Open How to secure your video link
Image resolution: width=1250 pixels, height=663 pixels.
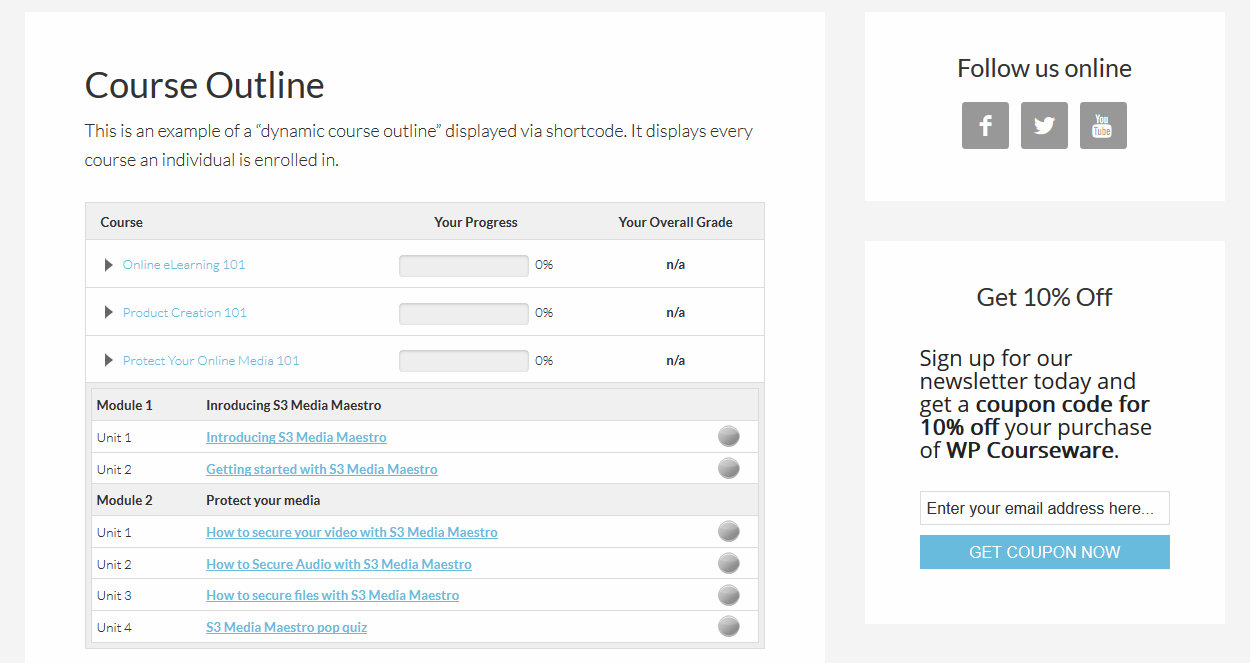[352, 532]
